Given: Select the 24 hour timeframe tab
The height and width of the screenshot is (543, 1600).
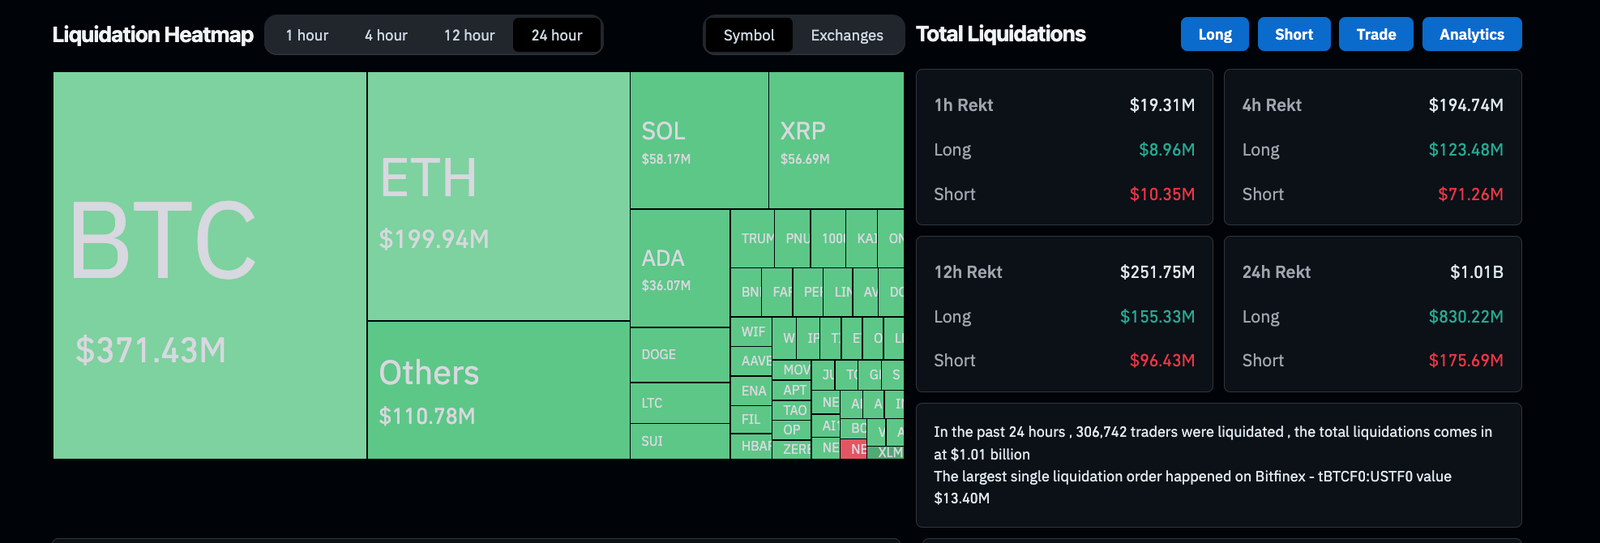Looking at the screenshot, I should tap(557, 35).
